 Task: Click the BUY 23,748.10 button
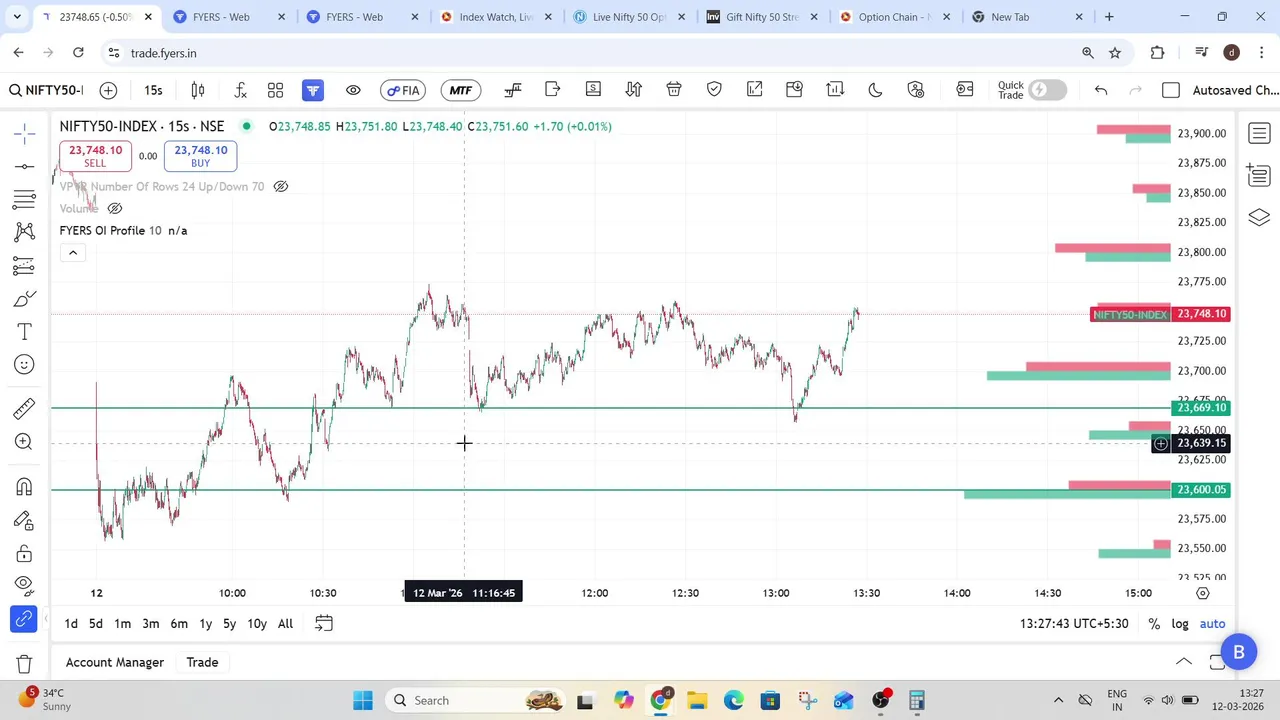(x=200, y=156)
